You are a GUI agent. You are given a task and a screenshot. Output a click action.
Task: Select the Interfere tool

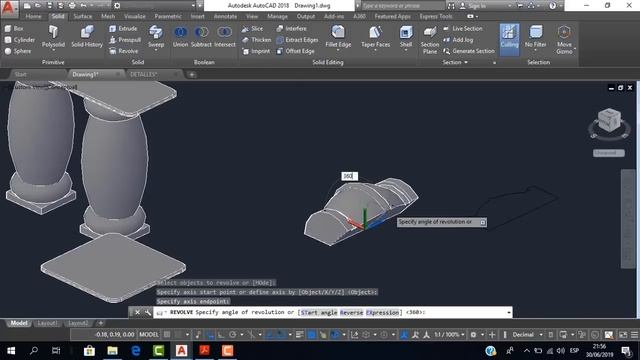tap(291, 29)
